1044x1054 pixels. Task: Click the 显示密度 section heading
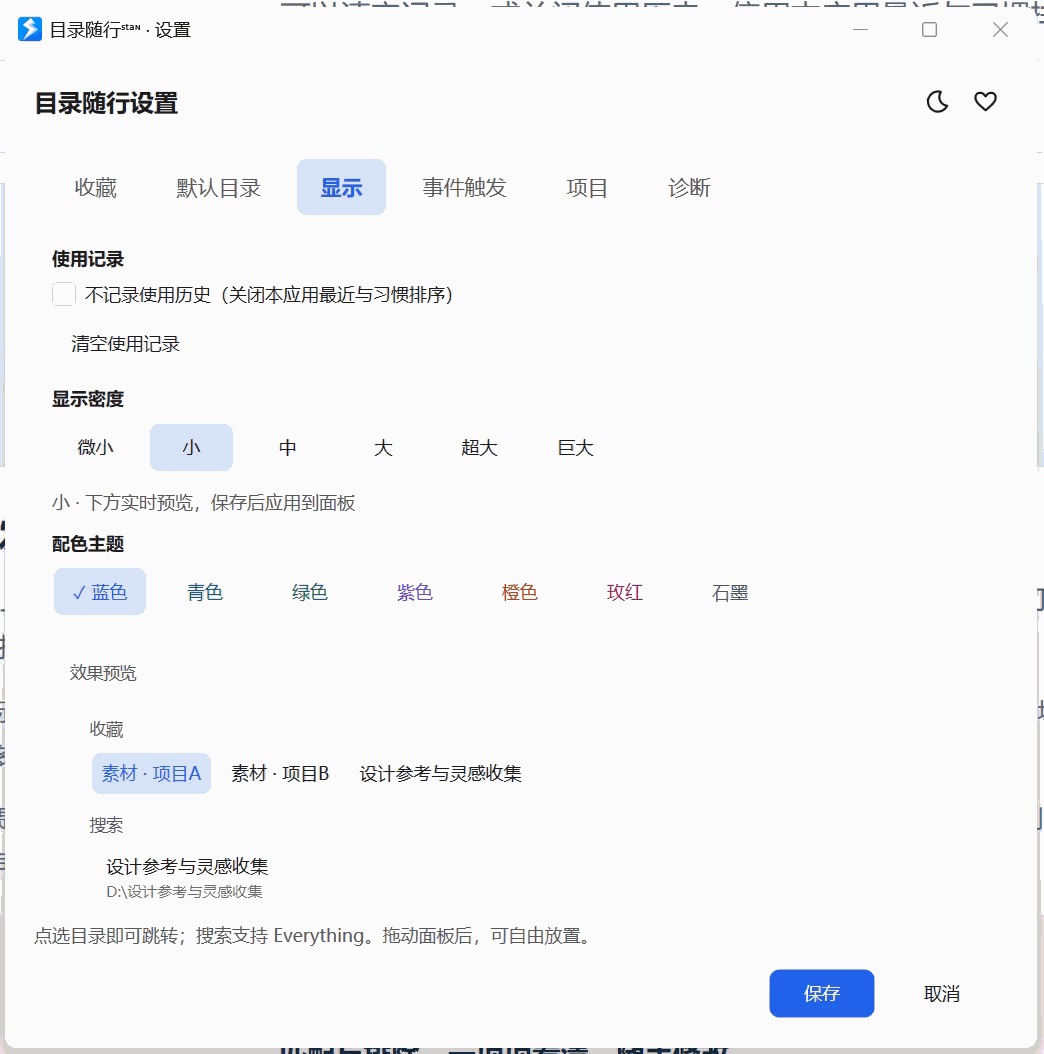[x=88, y=399]
